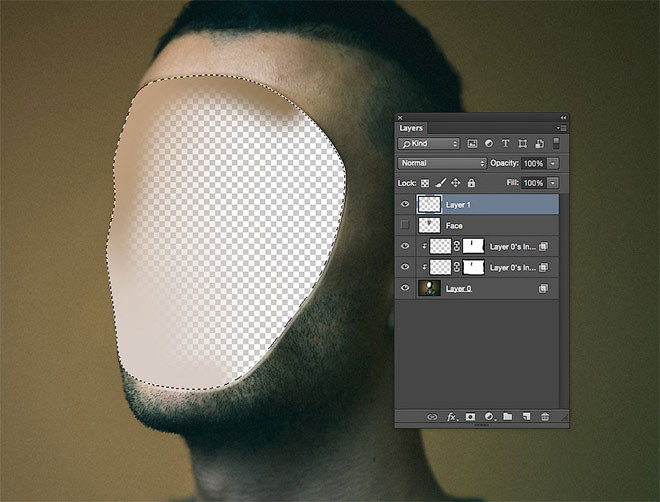Select the 'Face' layer name
Image resolution: width=660 pixels, height=502 pixels.
(454, 226)
